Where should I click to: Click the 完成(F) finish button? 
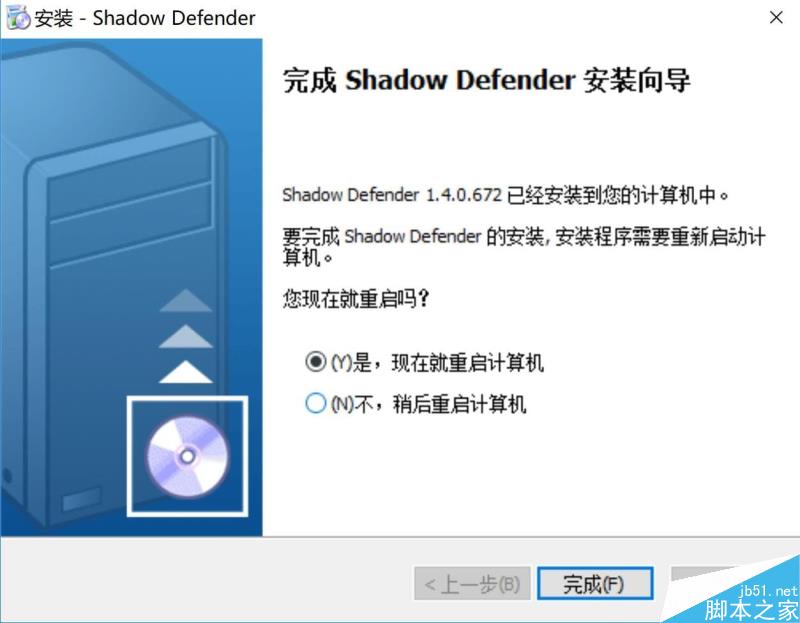pyautogui.click(x=595, y=583)
